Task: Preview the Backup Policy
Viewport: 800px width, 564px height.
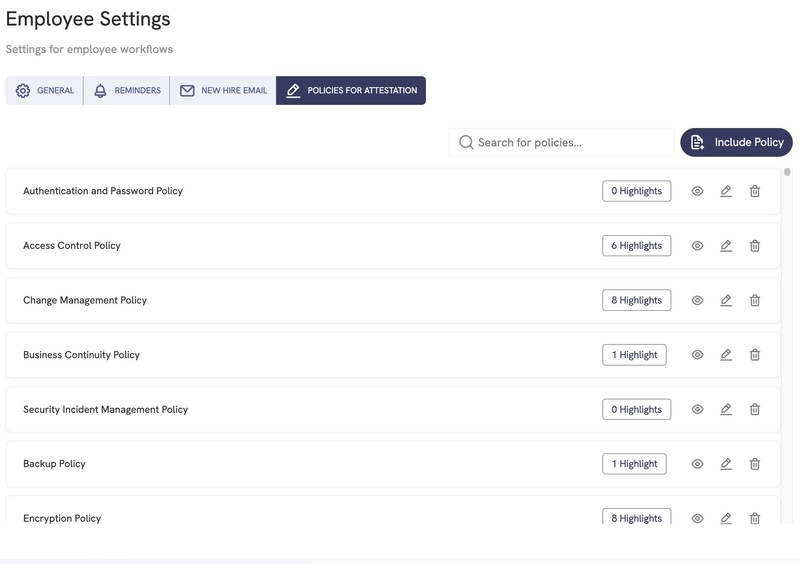Action: [697, 464]
